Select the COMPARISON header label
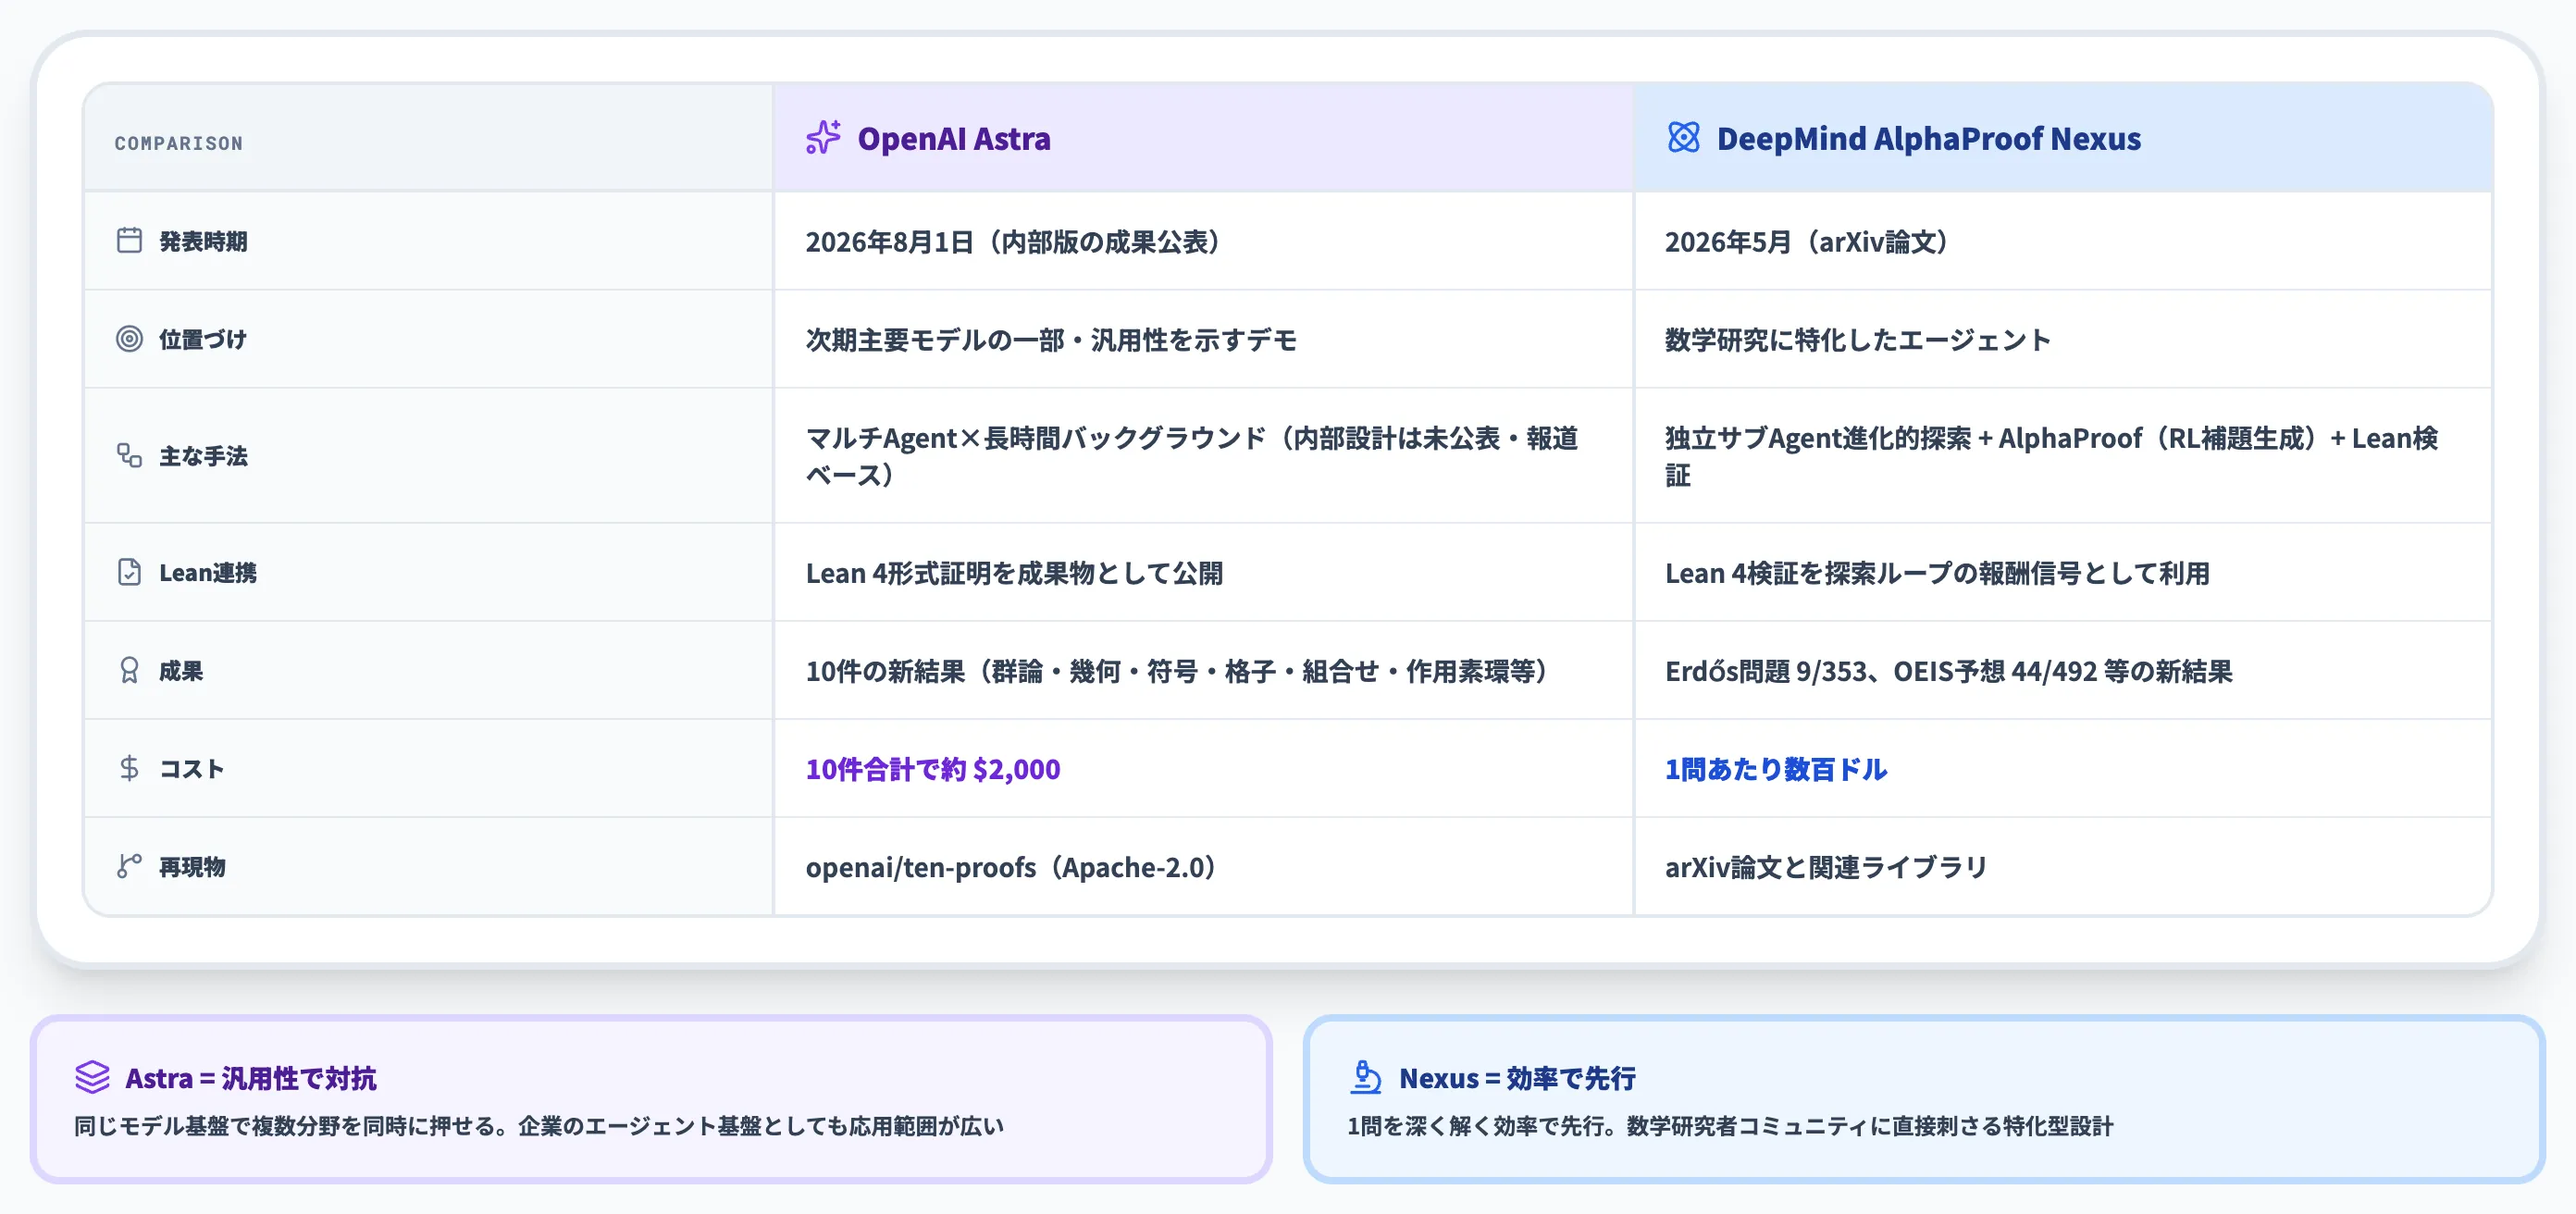The height and width of the screenshot is (1214, 2576). click(179, 143)
